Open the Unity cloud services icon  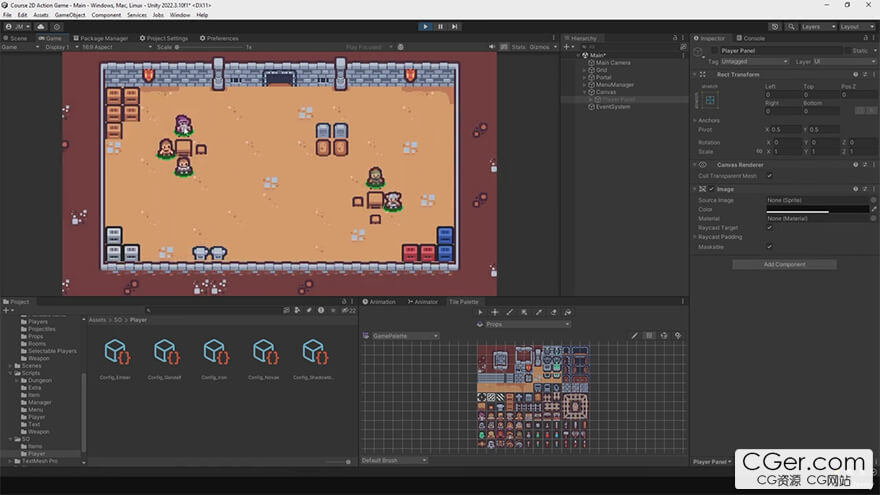point(41,26)
